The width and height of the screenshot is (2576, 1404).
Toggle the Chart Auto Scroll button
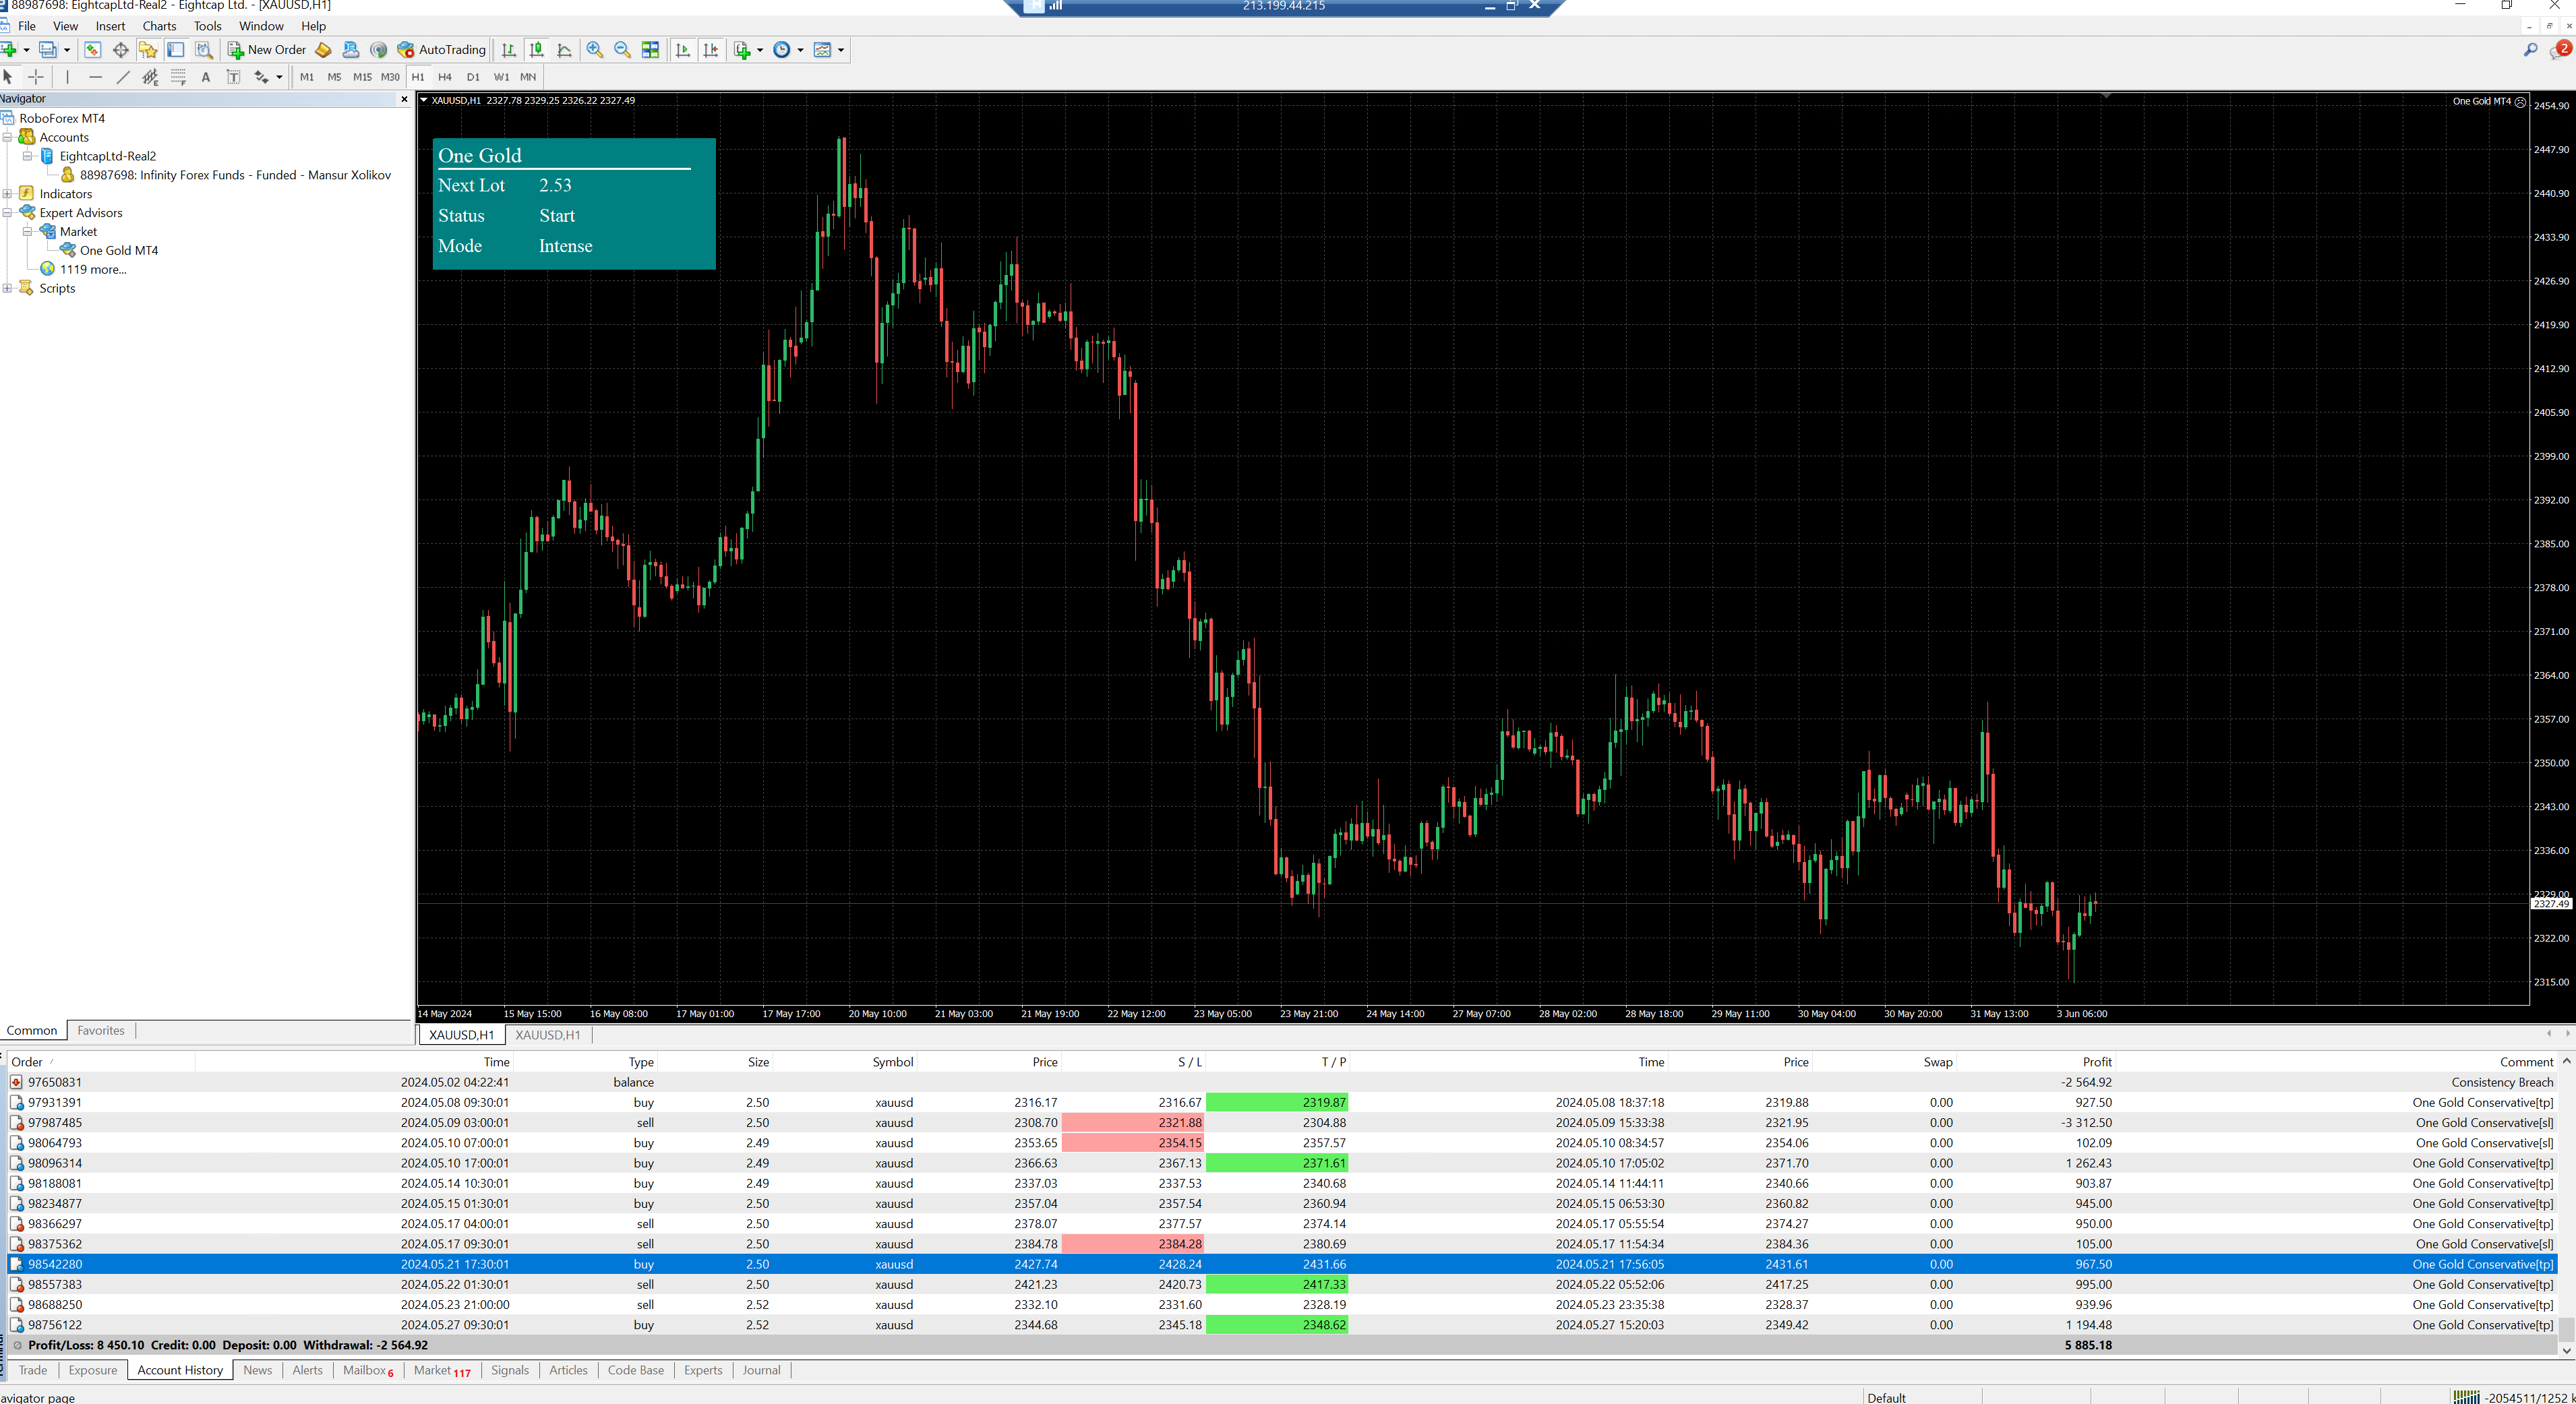coord(683,50)
